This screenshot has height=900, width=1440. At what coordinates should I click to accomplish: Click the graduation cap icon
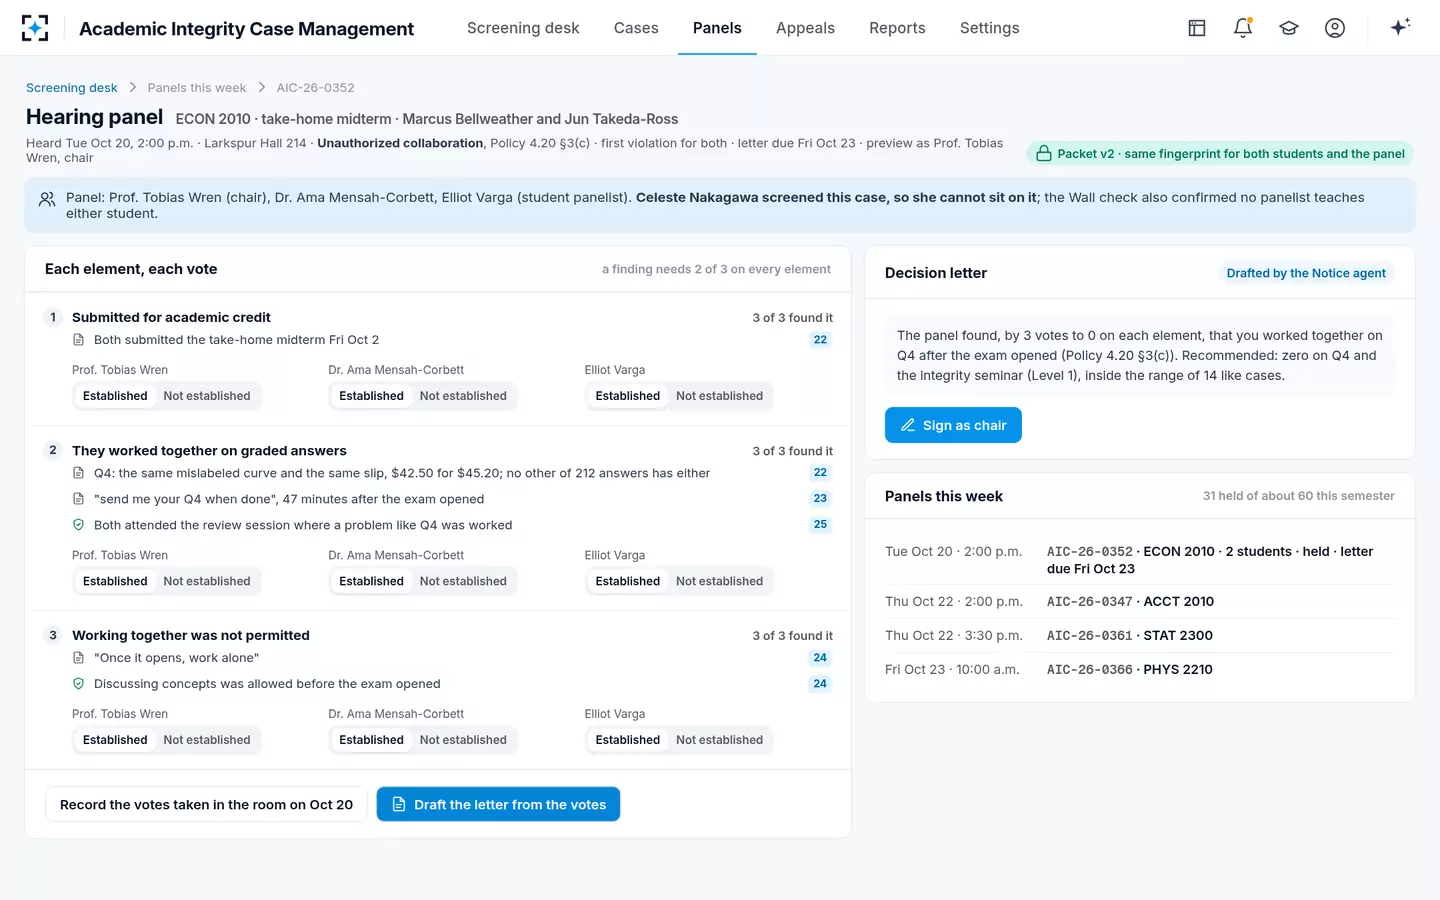(x=1289, y=28)
